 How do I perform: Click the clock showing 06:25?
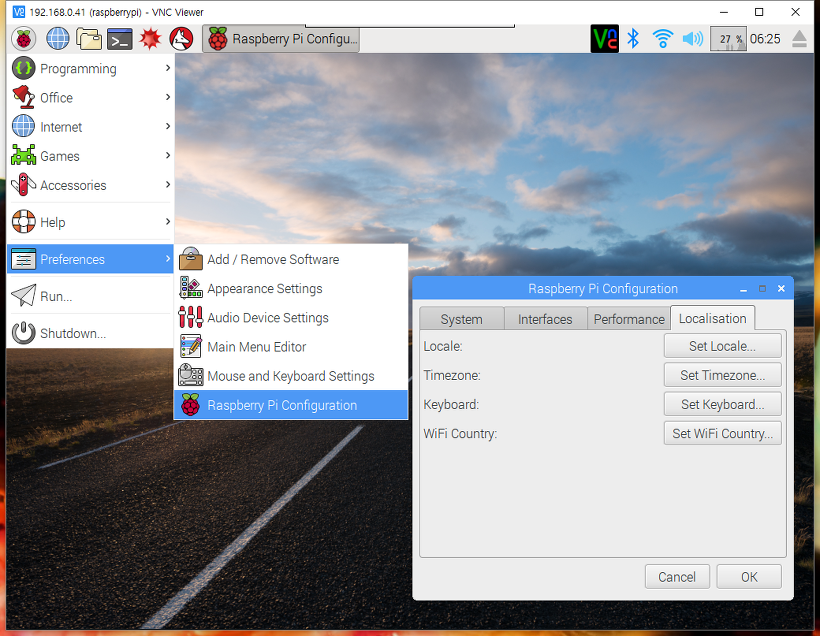765,39
